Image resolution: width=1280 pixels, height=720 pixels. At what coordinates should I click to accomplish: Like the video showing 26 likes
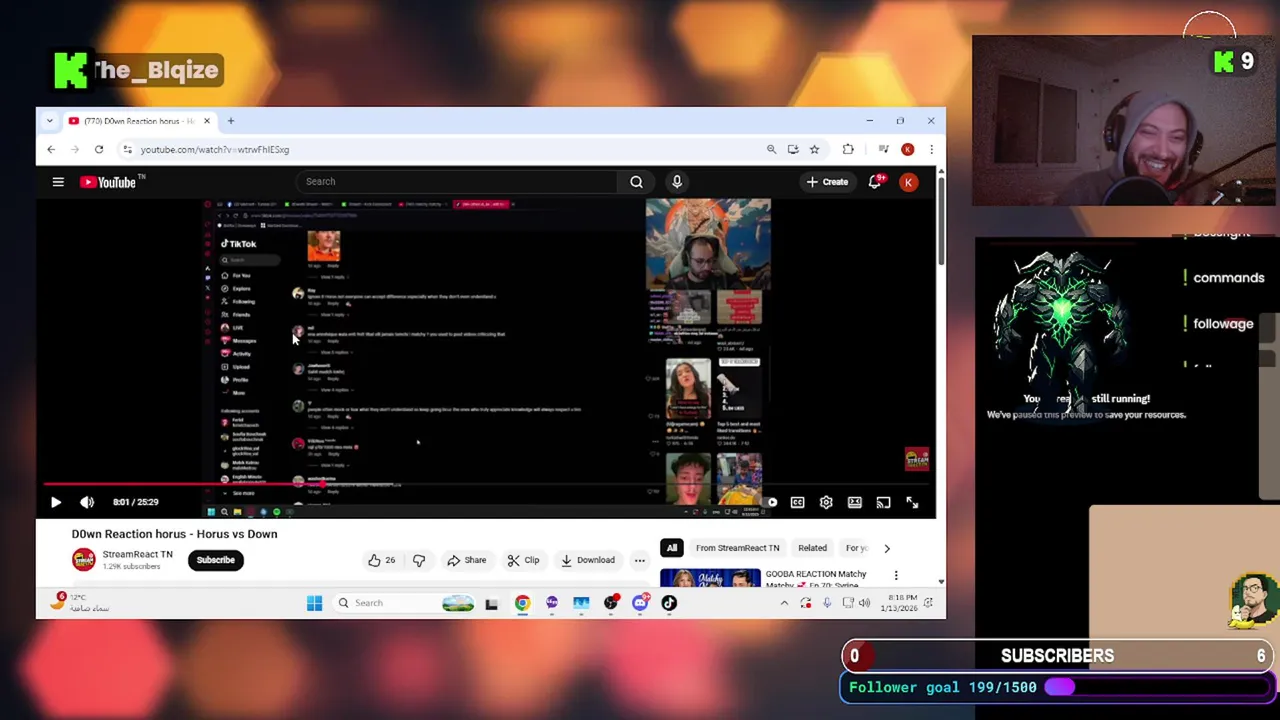tap(382, 560)
